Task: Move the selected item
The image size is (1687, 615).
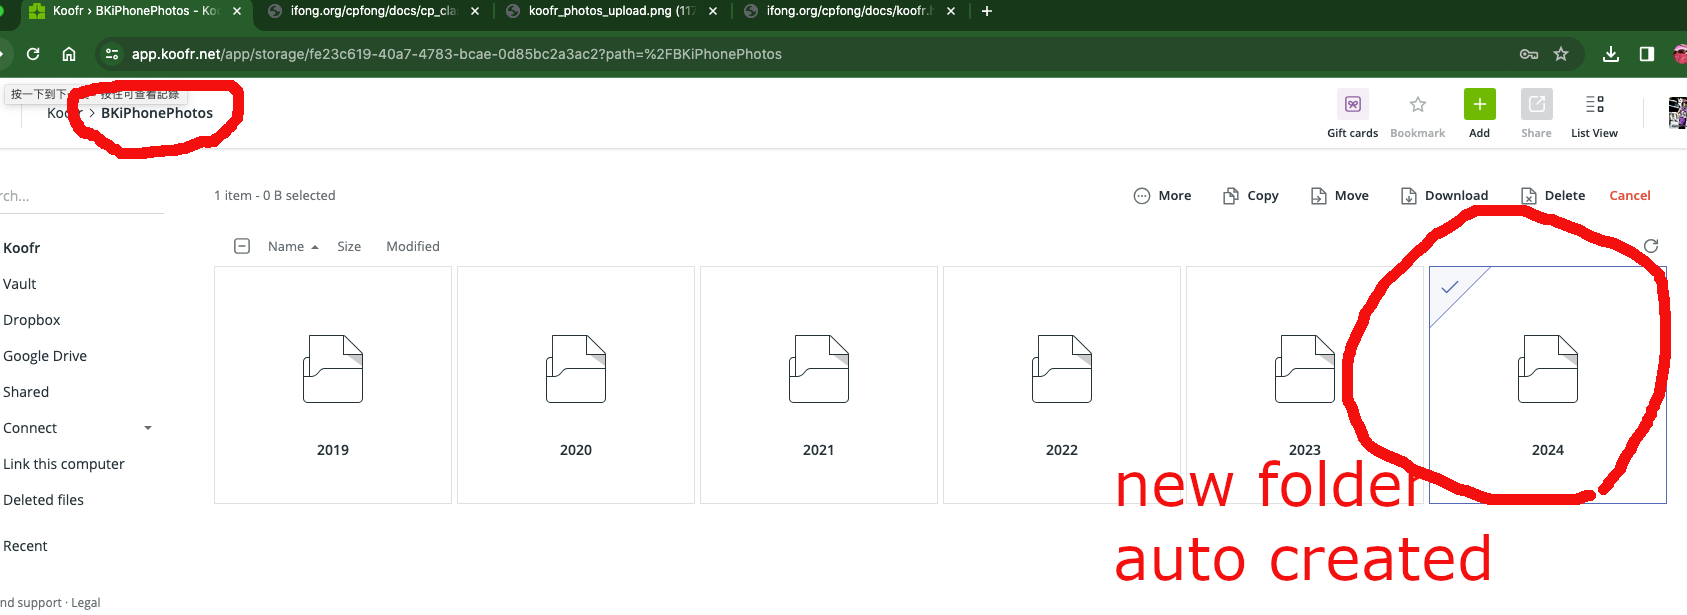Action: (1340, 196)
